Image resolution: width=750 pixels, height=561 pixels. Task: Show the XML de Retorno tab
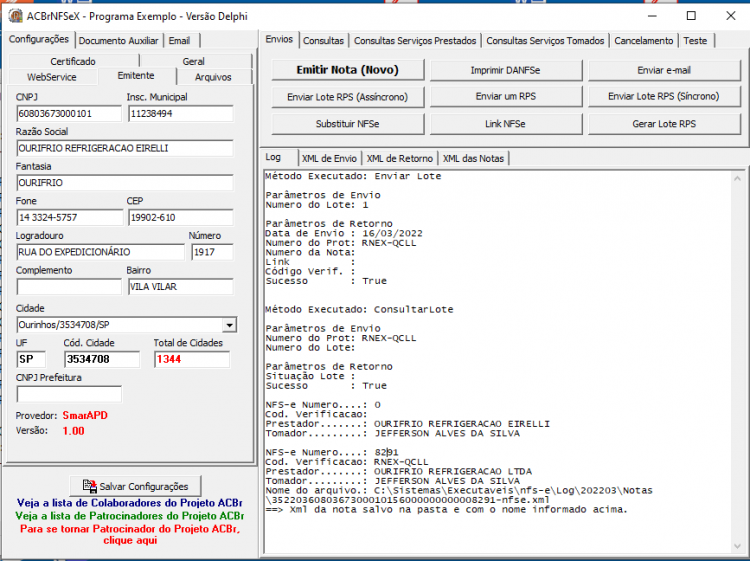click(400, 158)
